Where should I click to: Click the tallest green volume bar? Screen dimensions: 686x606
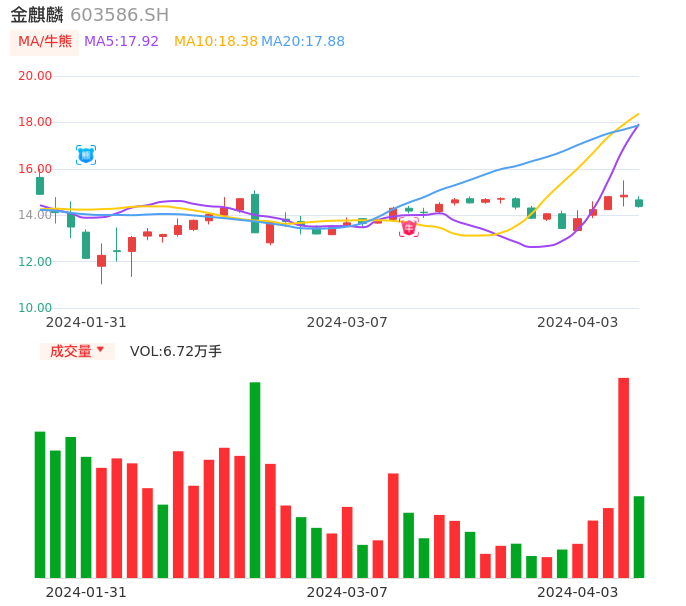[255, 480]
